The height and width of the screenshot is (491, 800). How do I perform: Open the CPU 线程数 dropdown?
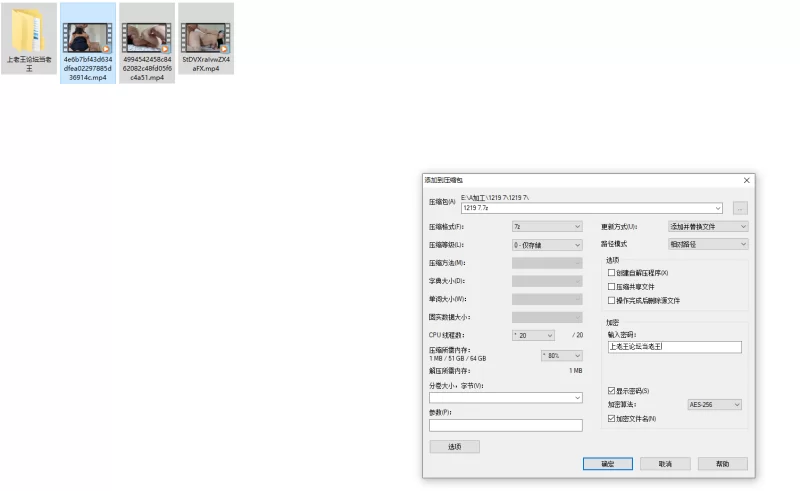tap(546, 335)
